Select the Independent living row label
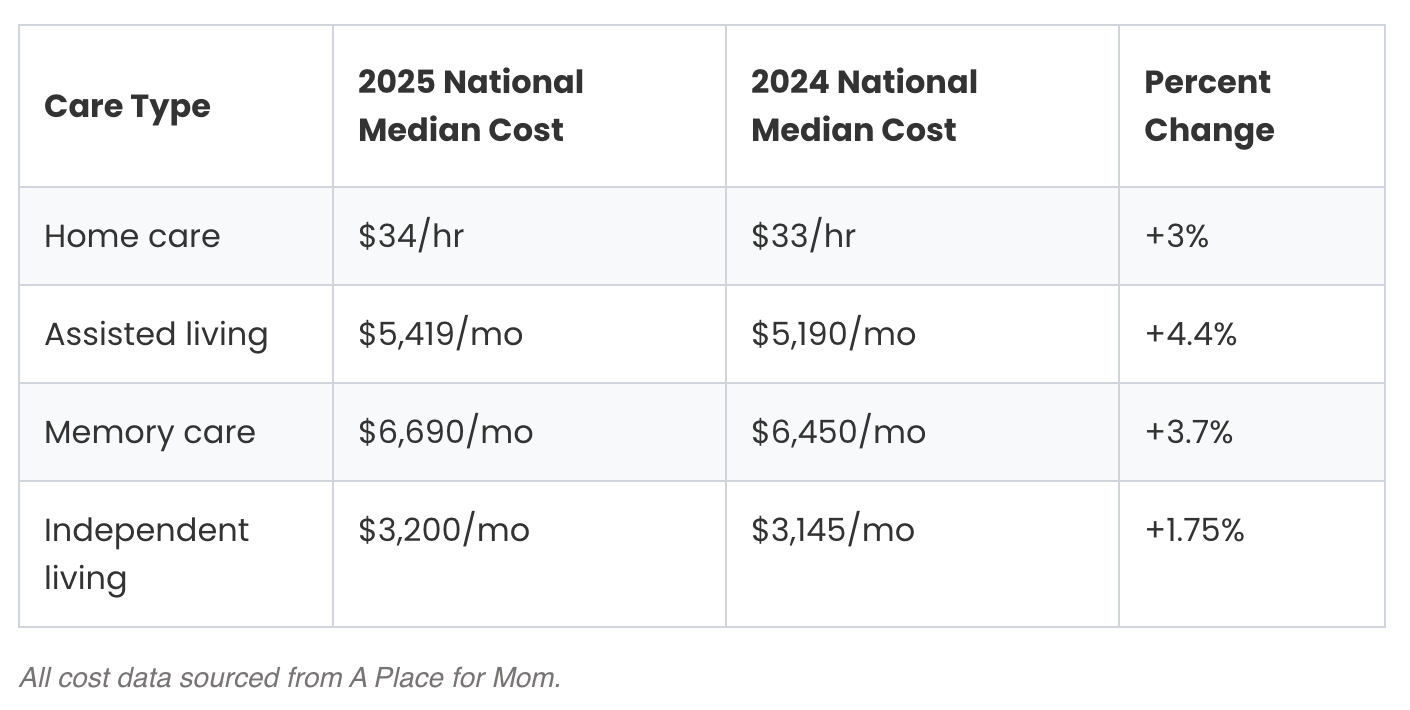The height and width of the screenshot is (710, 1410). click(x=146, y=553)
